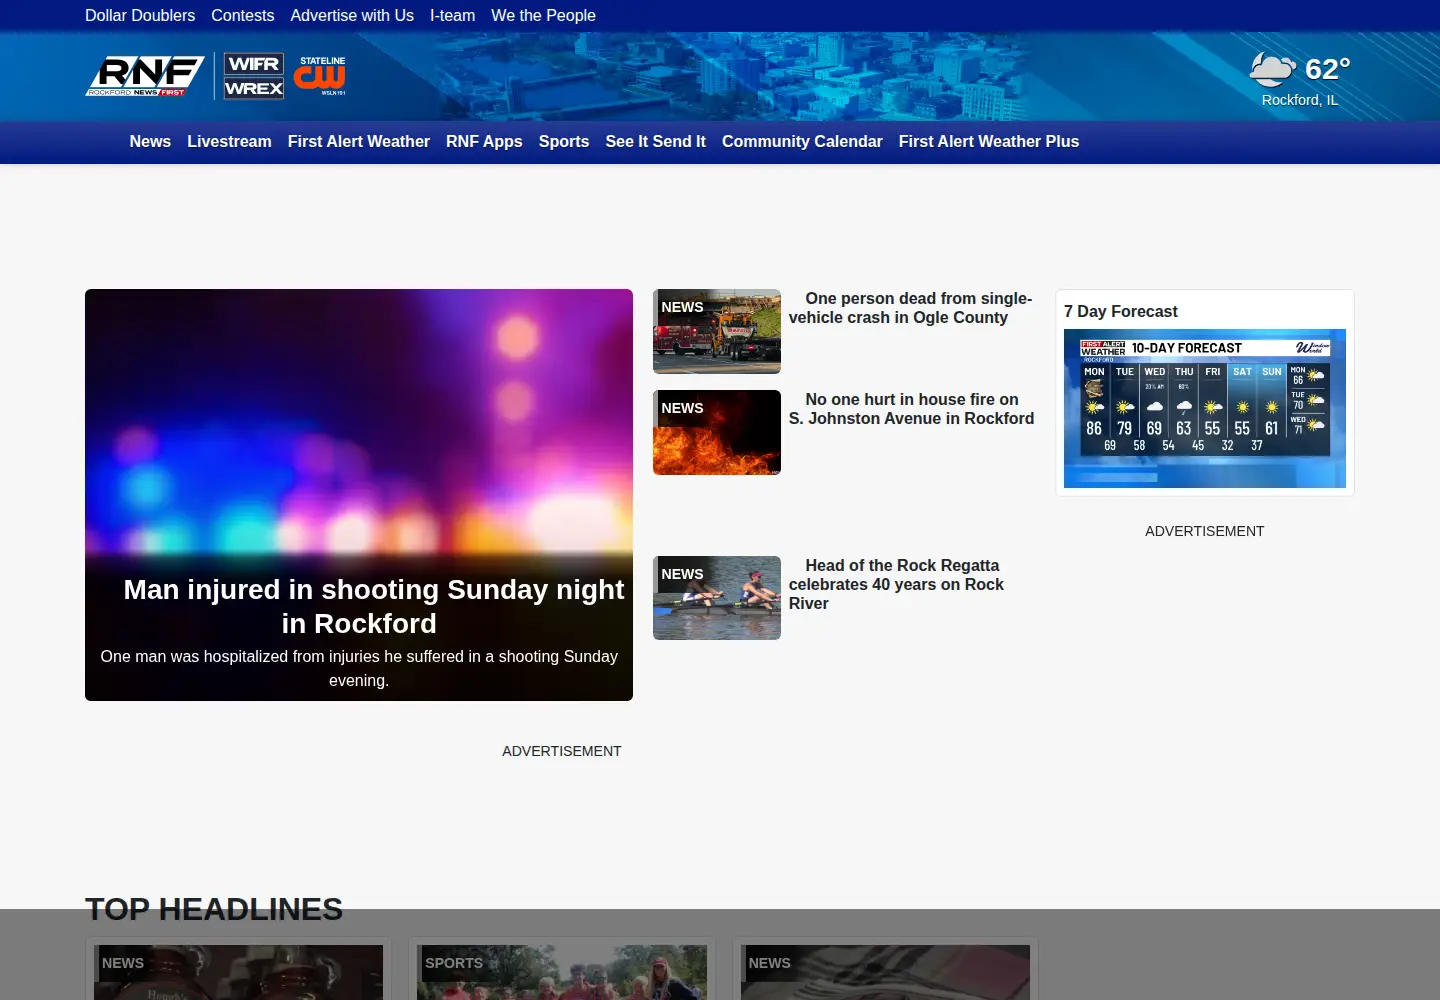Viewport: 1440px width, 1000px height.
Task: Click the WIFR WREX station logo
Action: coord(254,76)
